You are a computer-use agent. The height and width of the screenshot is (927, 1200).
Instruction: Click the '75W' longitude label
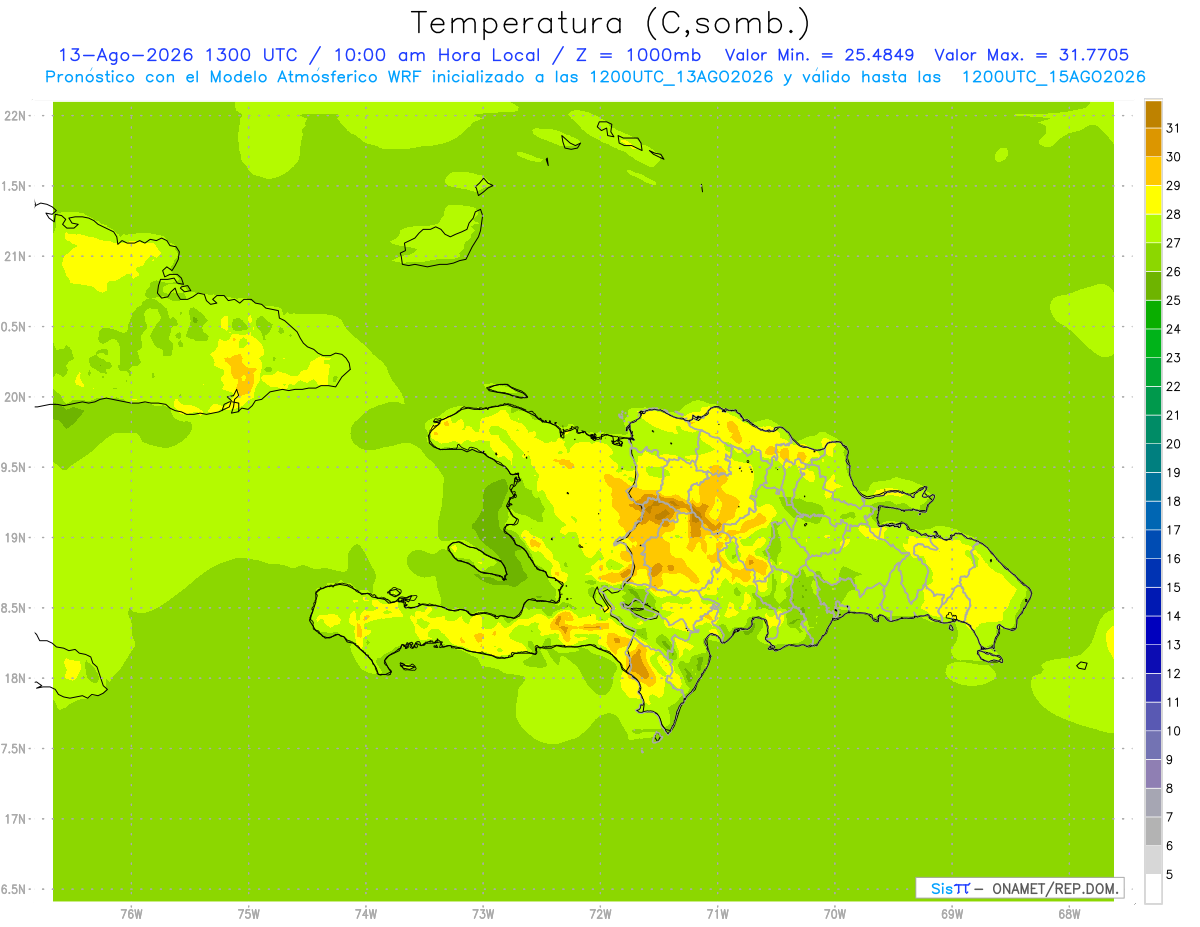click(249, 913)
